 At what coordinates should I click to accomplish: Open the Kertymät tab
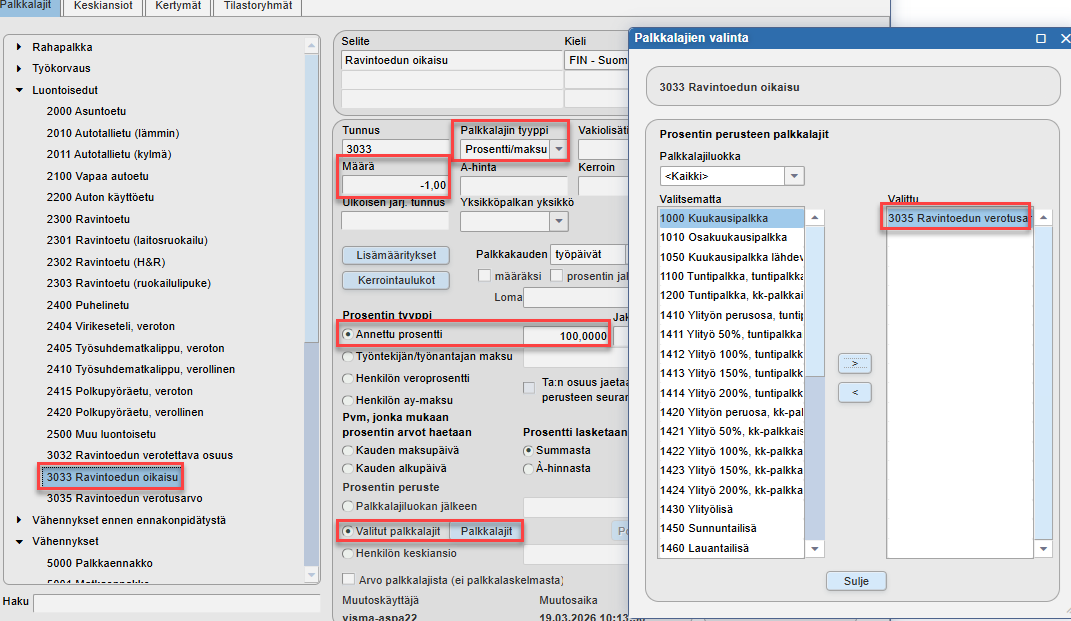178,6
